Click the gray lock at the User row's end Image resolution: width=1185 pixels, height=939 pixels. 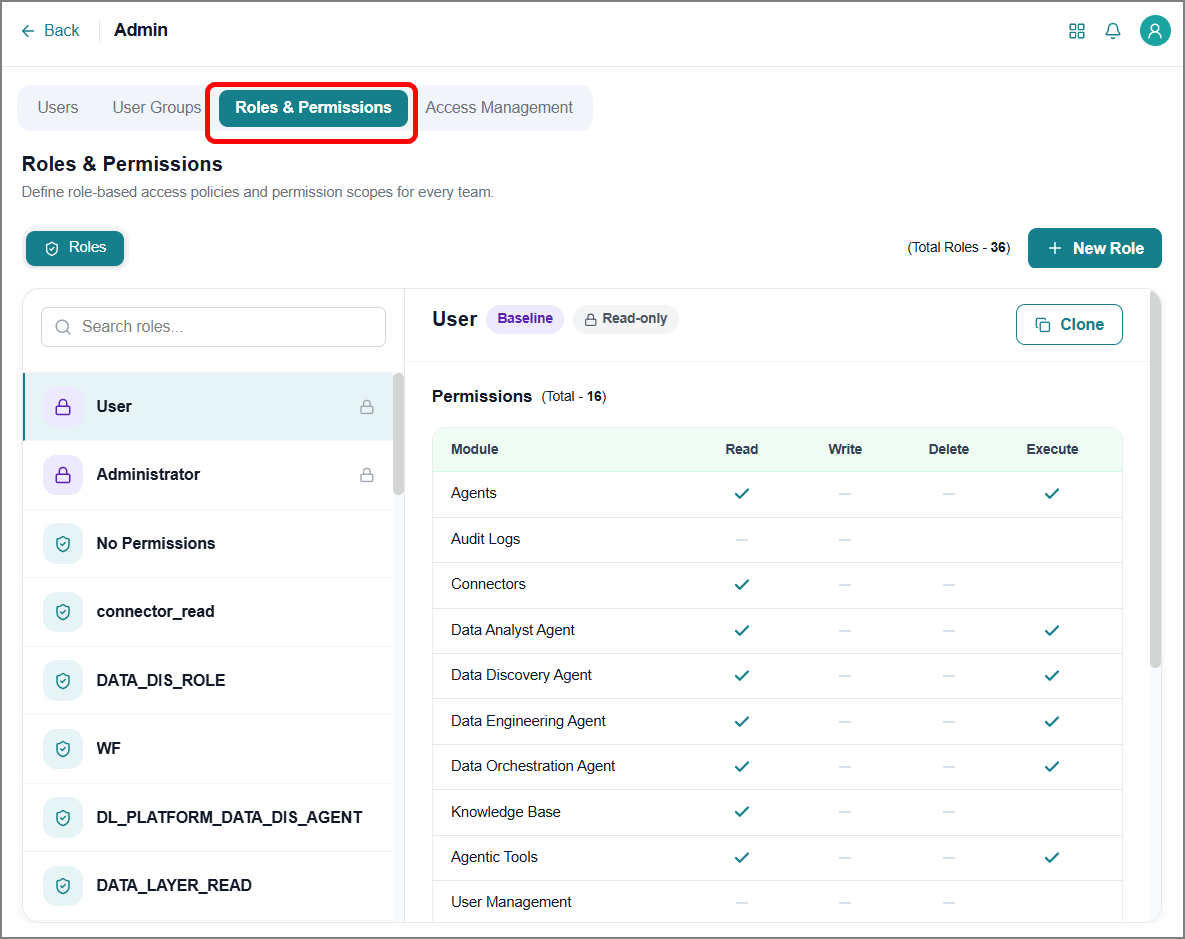(x=367, y=407)
